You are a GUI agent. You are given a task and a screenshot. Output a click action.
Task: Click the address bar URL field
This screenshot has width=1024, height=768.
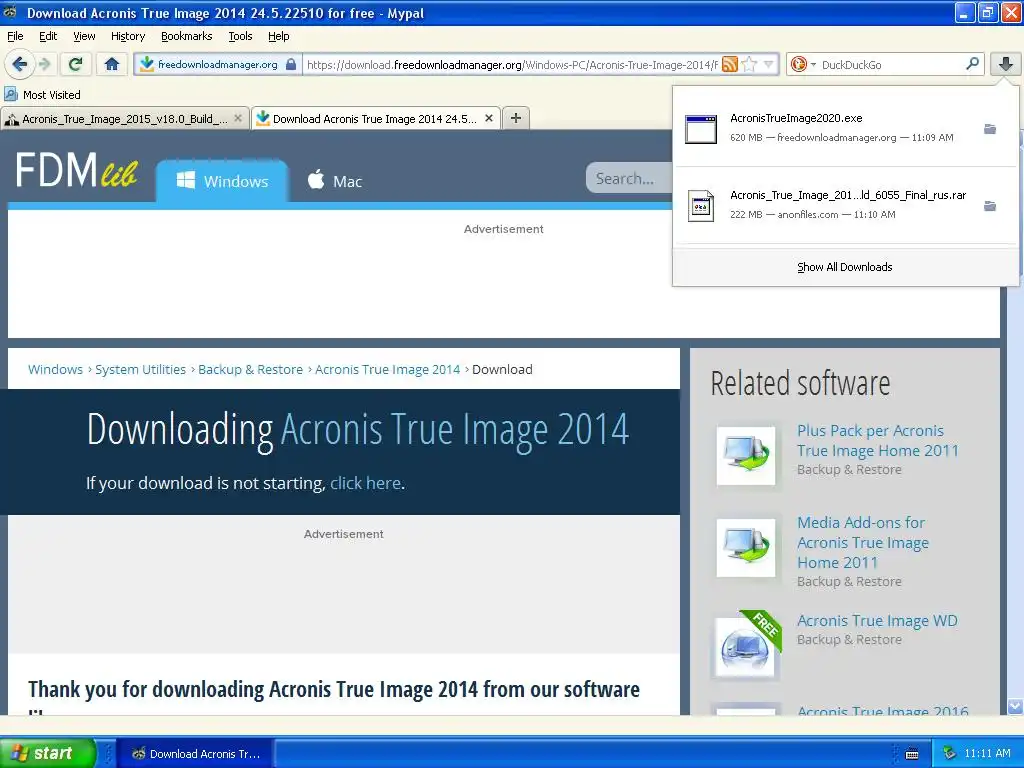[512, 65]
